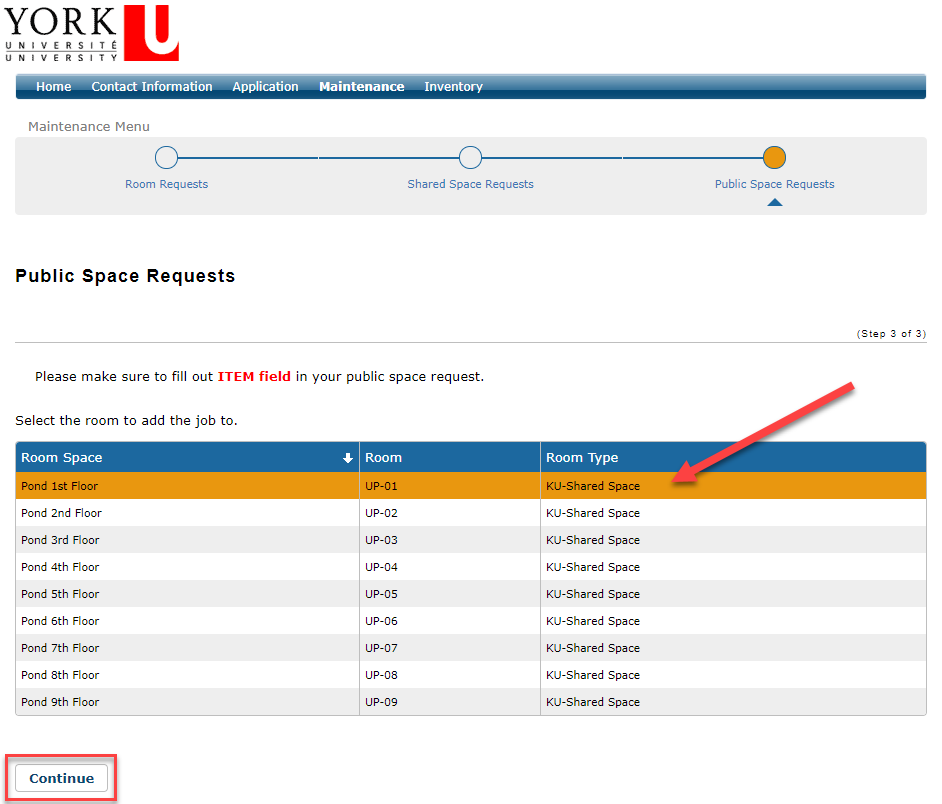This screenshot has width=942, height=804.
Task: Click the UP-03 room cell
Action: point(450,540)
